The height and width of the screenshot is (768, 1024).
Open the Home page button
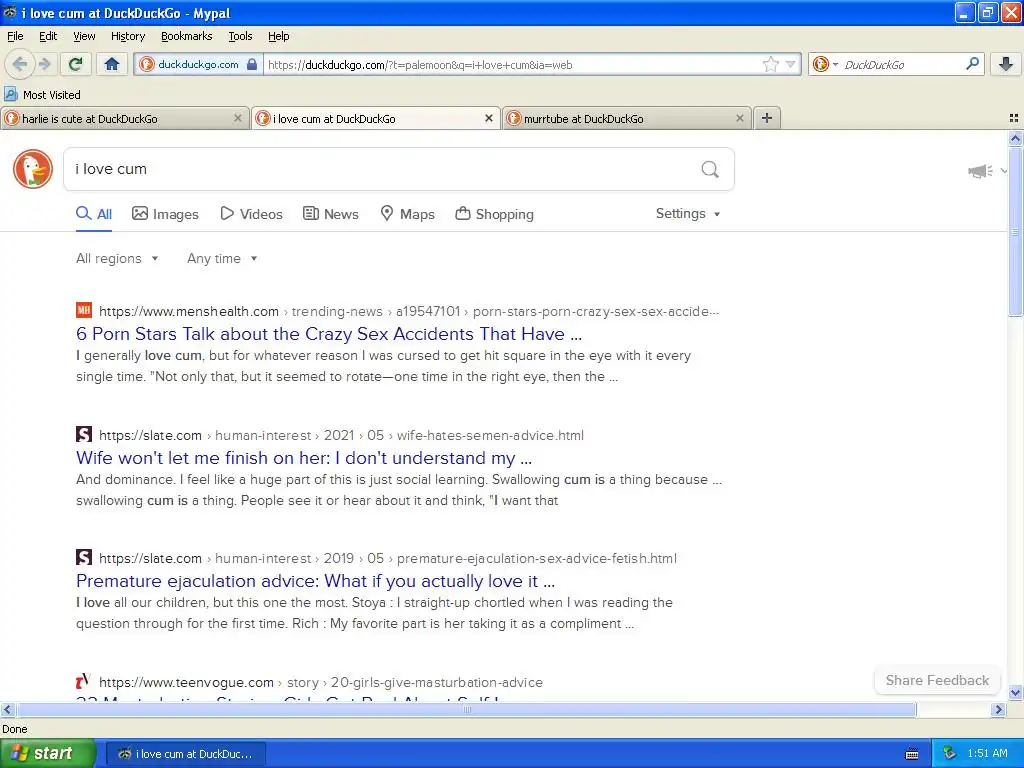112,64
